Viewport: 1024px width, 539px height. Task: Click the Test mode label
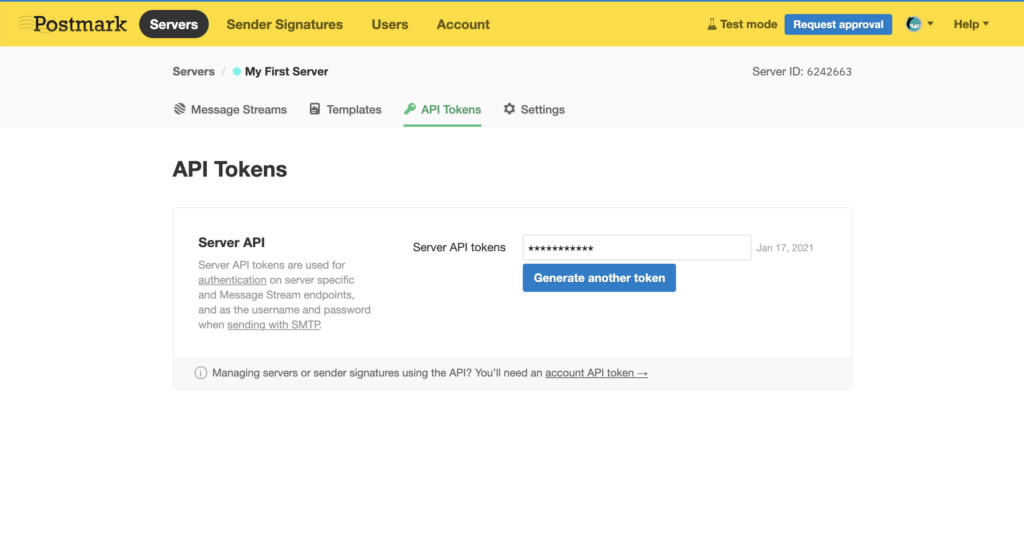coord(748,24)
